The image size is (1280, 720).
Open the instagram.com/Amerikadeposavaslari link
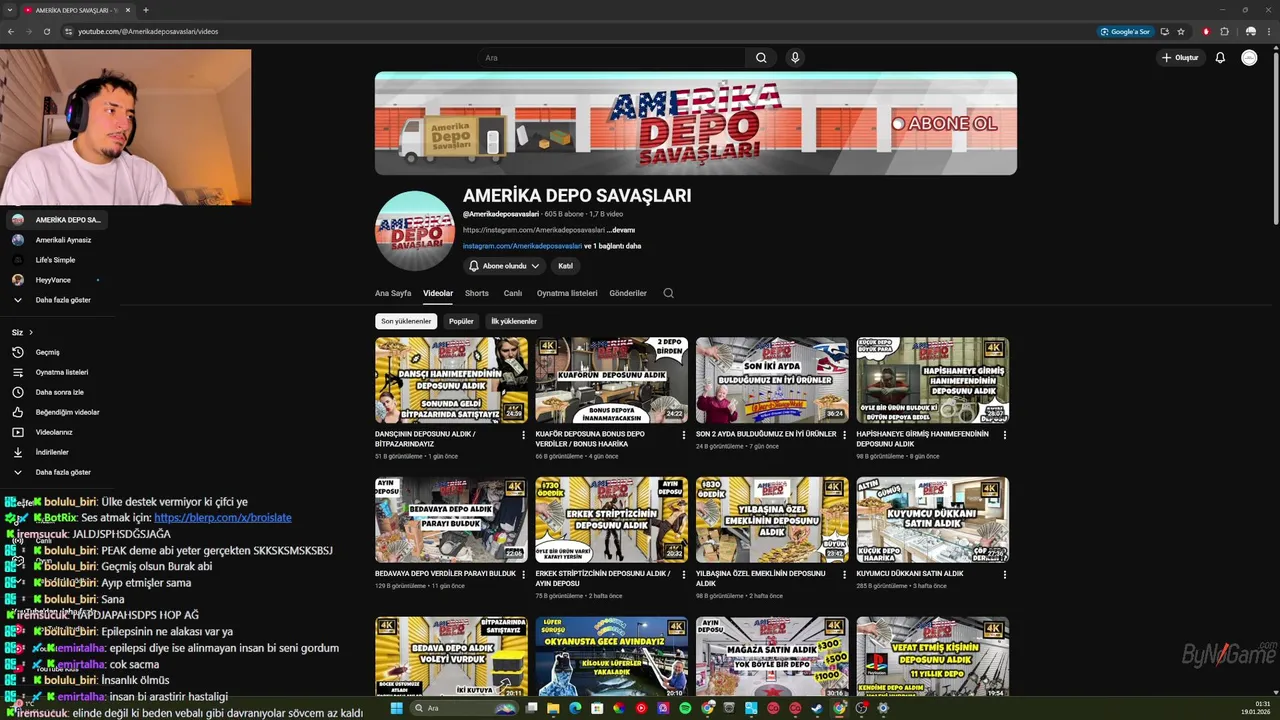click(522, 246)
